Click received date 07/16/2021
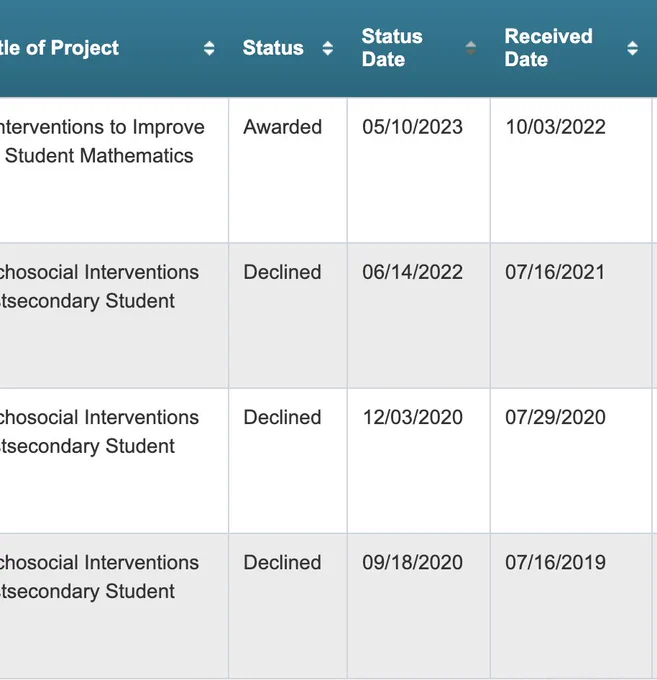 555,272
